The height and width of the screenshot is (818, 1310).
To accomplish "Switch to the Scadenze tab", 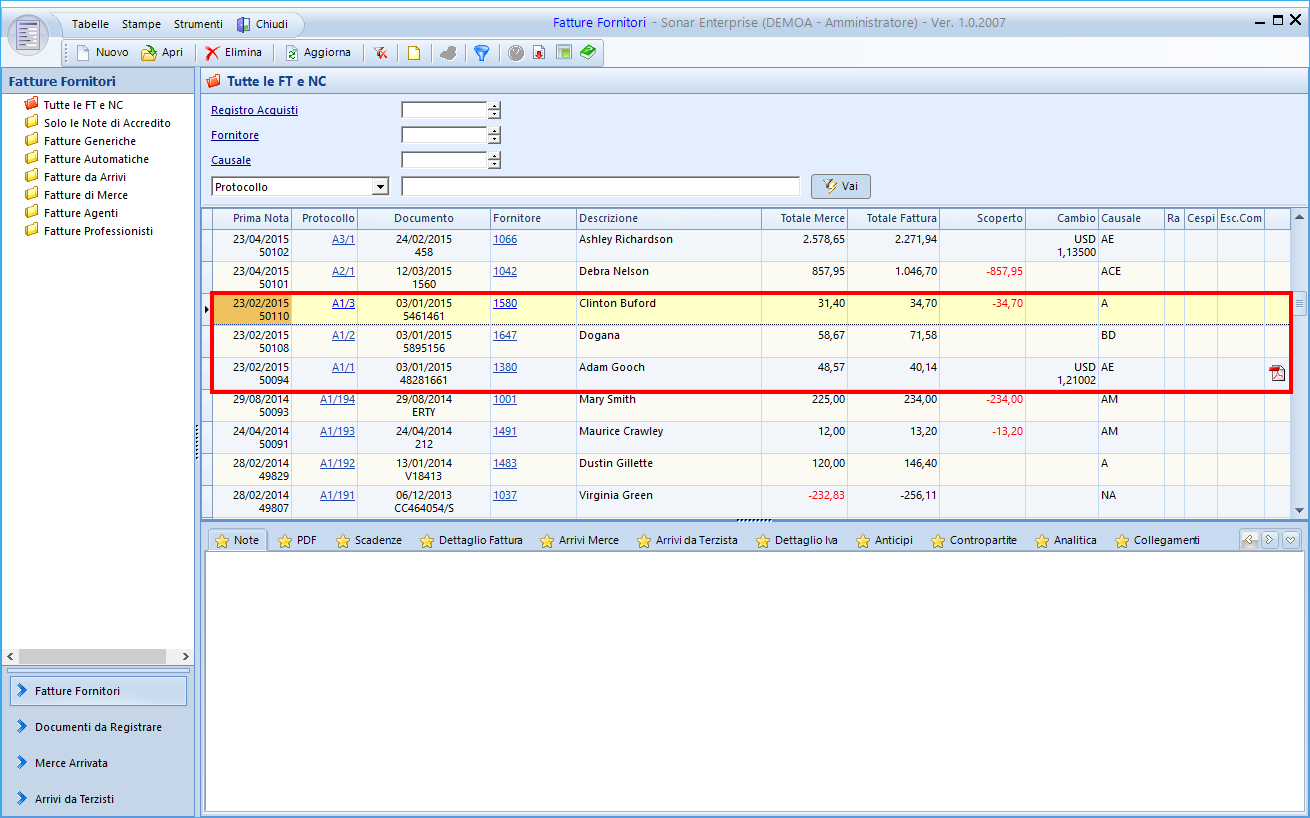I will tap(368, 540).
